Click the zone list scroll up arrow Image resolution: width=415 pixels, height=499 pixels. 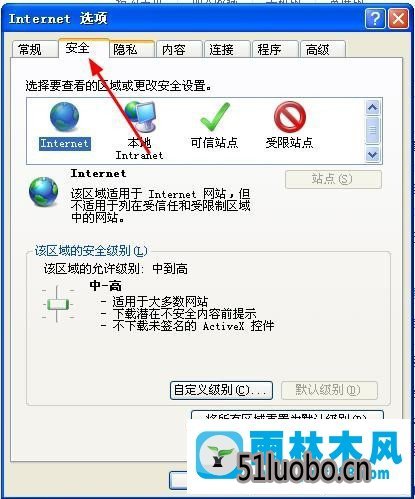pos(372,108)
